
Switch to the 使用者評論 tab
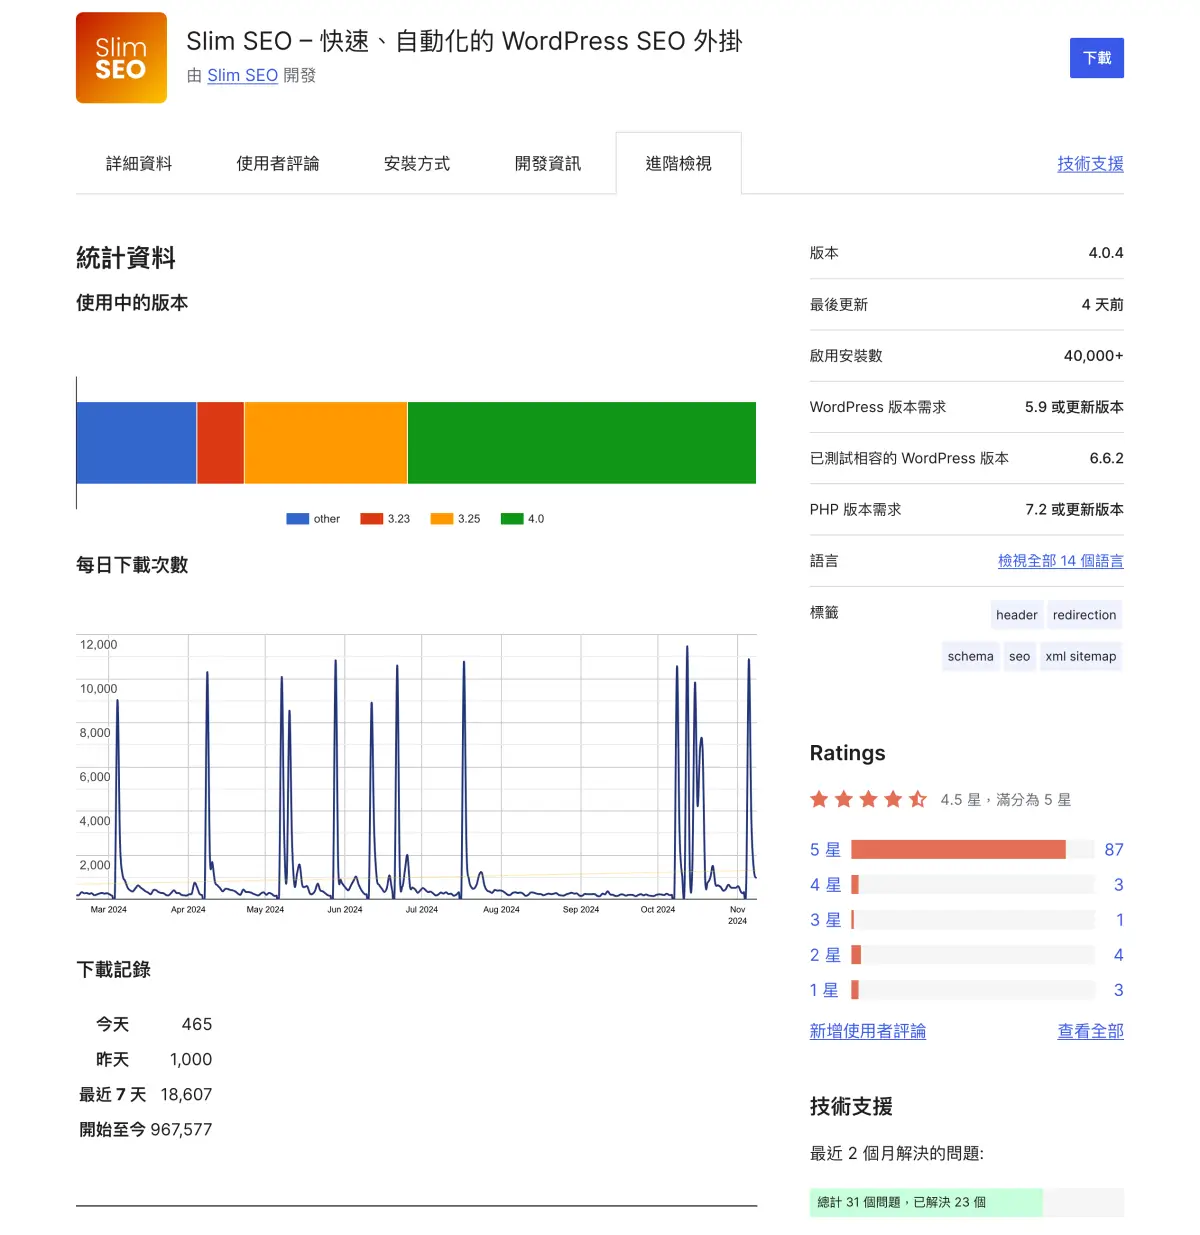[278, 163]
